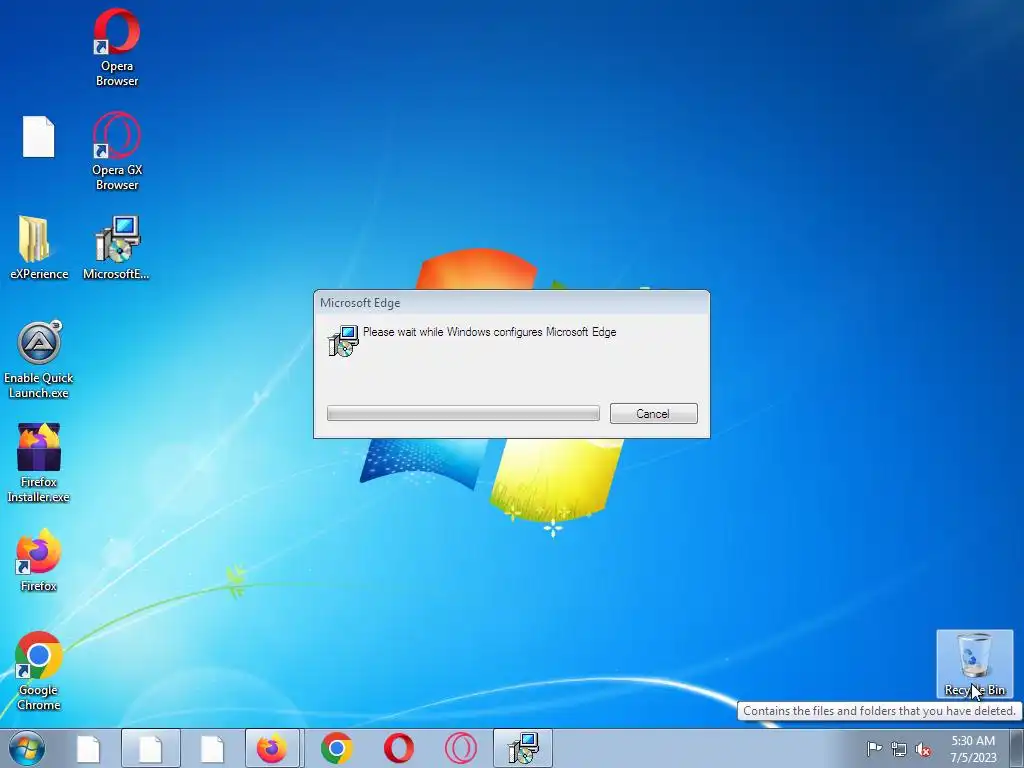Viewport: 1024px width, 768px height.
Task: Launch Opera GX from the taskbar
Action: (x=460, y=748)
